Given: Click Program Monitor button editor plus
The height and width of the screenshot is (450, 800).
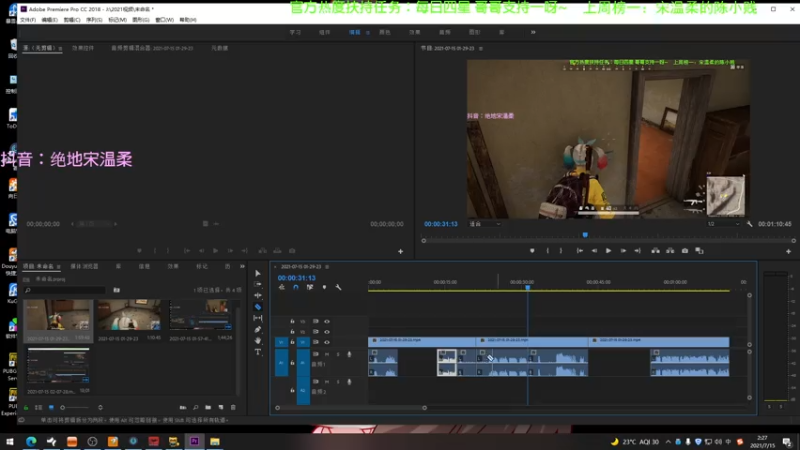Looking at the screenshot, I should (x=788, y=251).
